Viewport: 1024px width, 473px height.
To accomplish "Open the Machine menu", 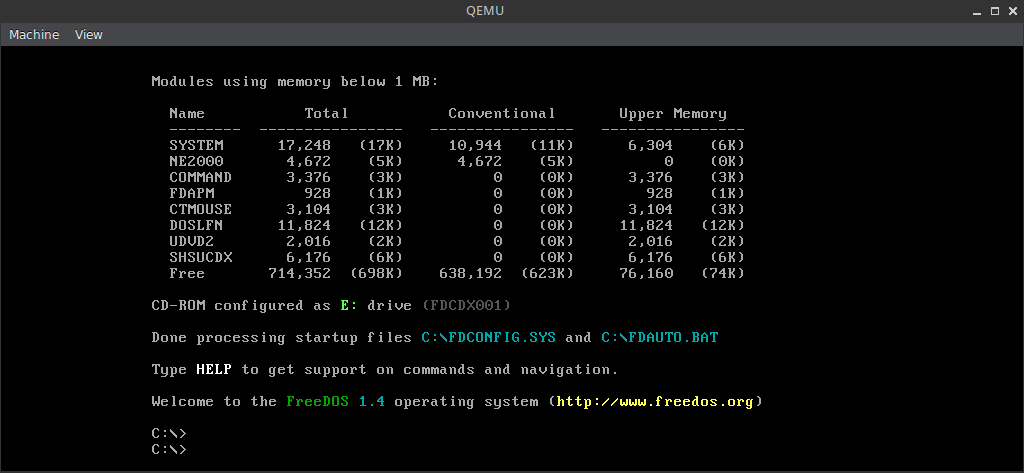I will pyautogui.click(x=34, y=35).
